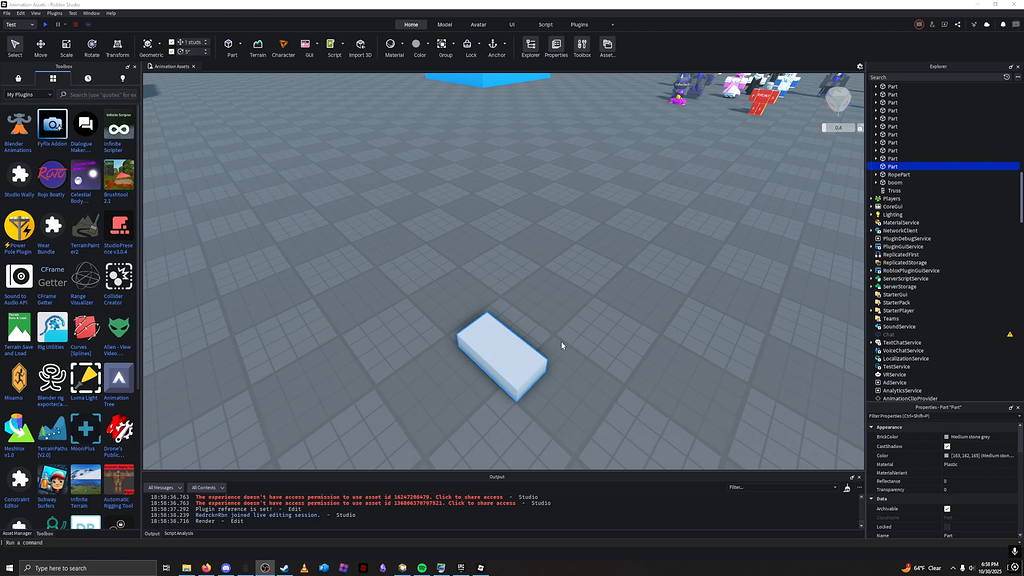This screenshot has height=576, width=1024.
Task: Open the Import 3D tool
Action: click(x=360, y=47)
